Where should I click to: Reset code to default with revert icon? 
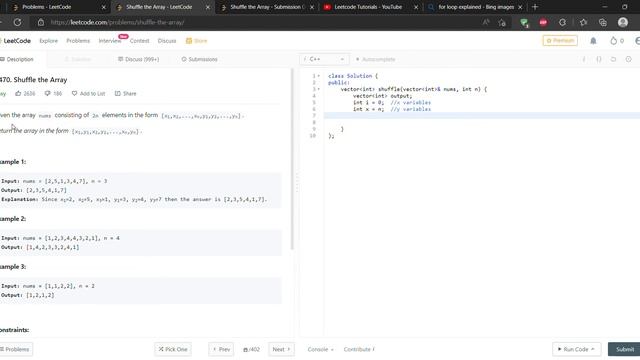(x=613, y=59)
